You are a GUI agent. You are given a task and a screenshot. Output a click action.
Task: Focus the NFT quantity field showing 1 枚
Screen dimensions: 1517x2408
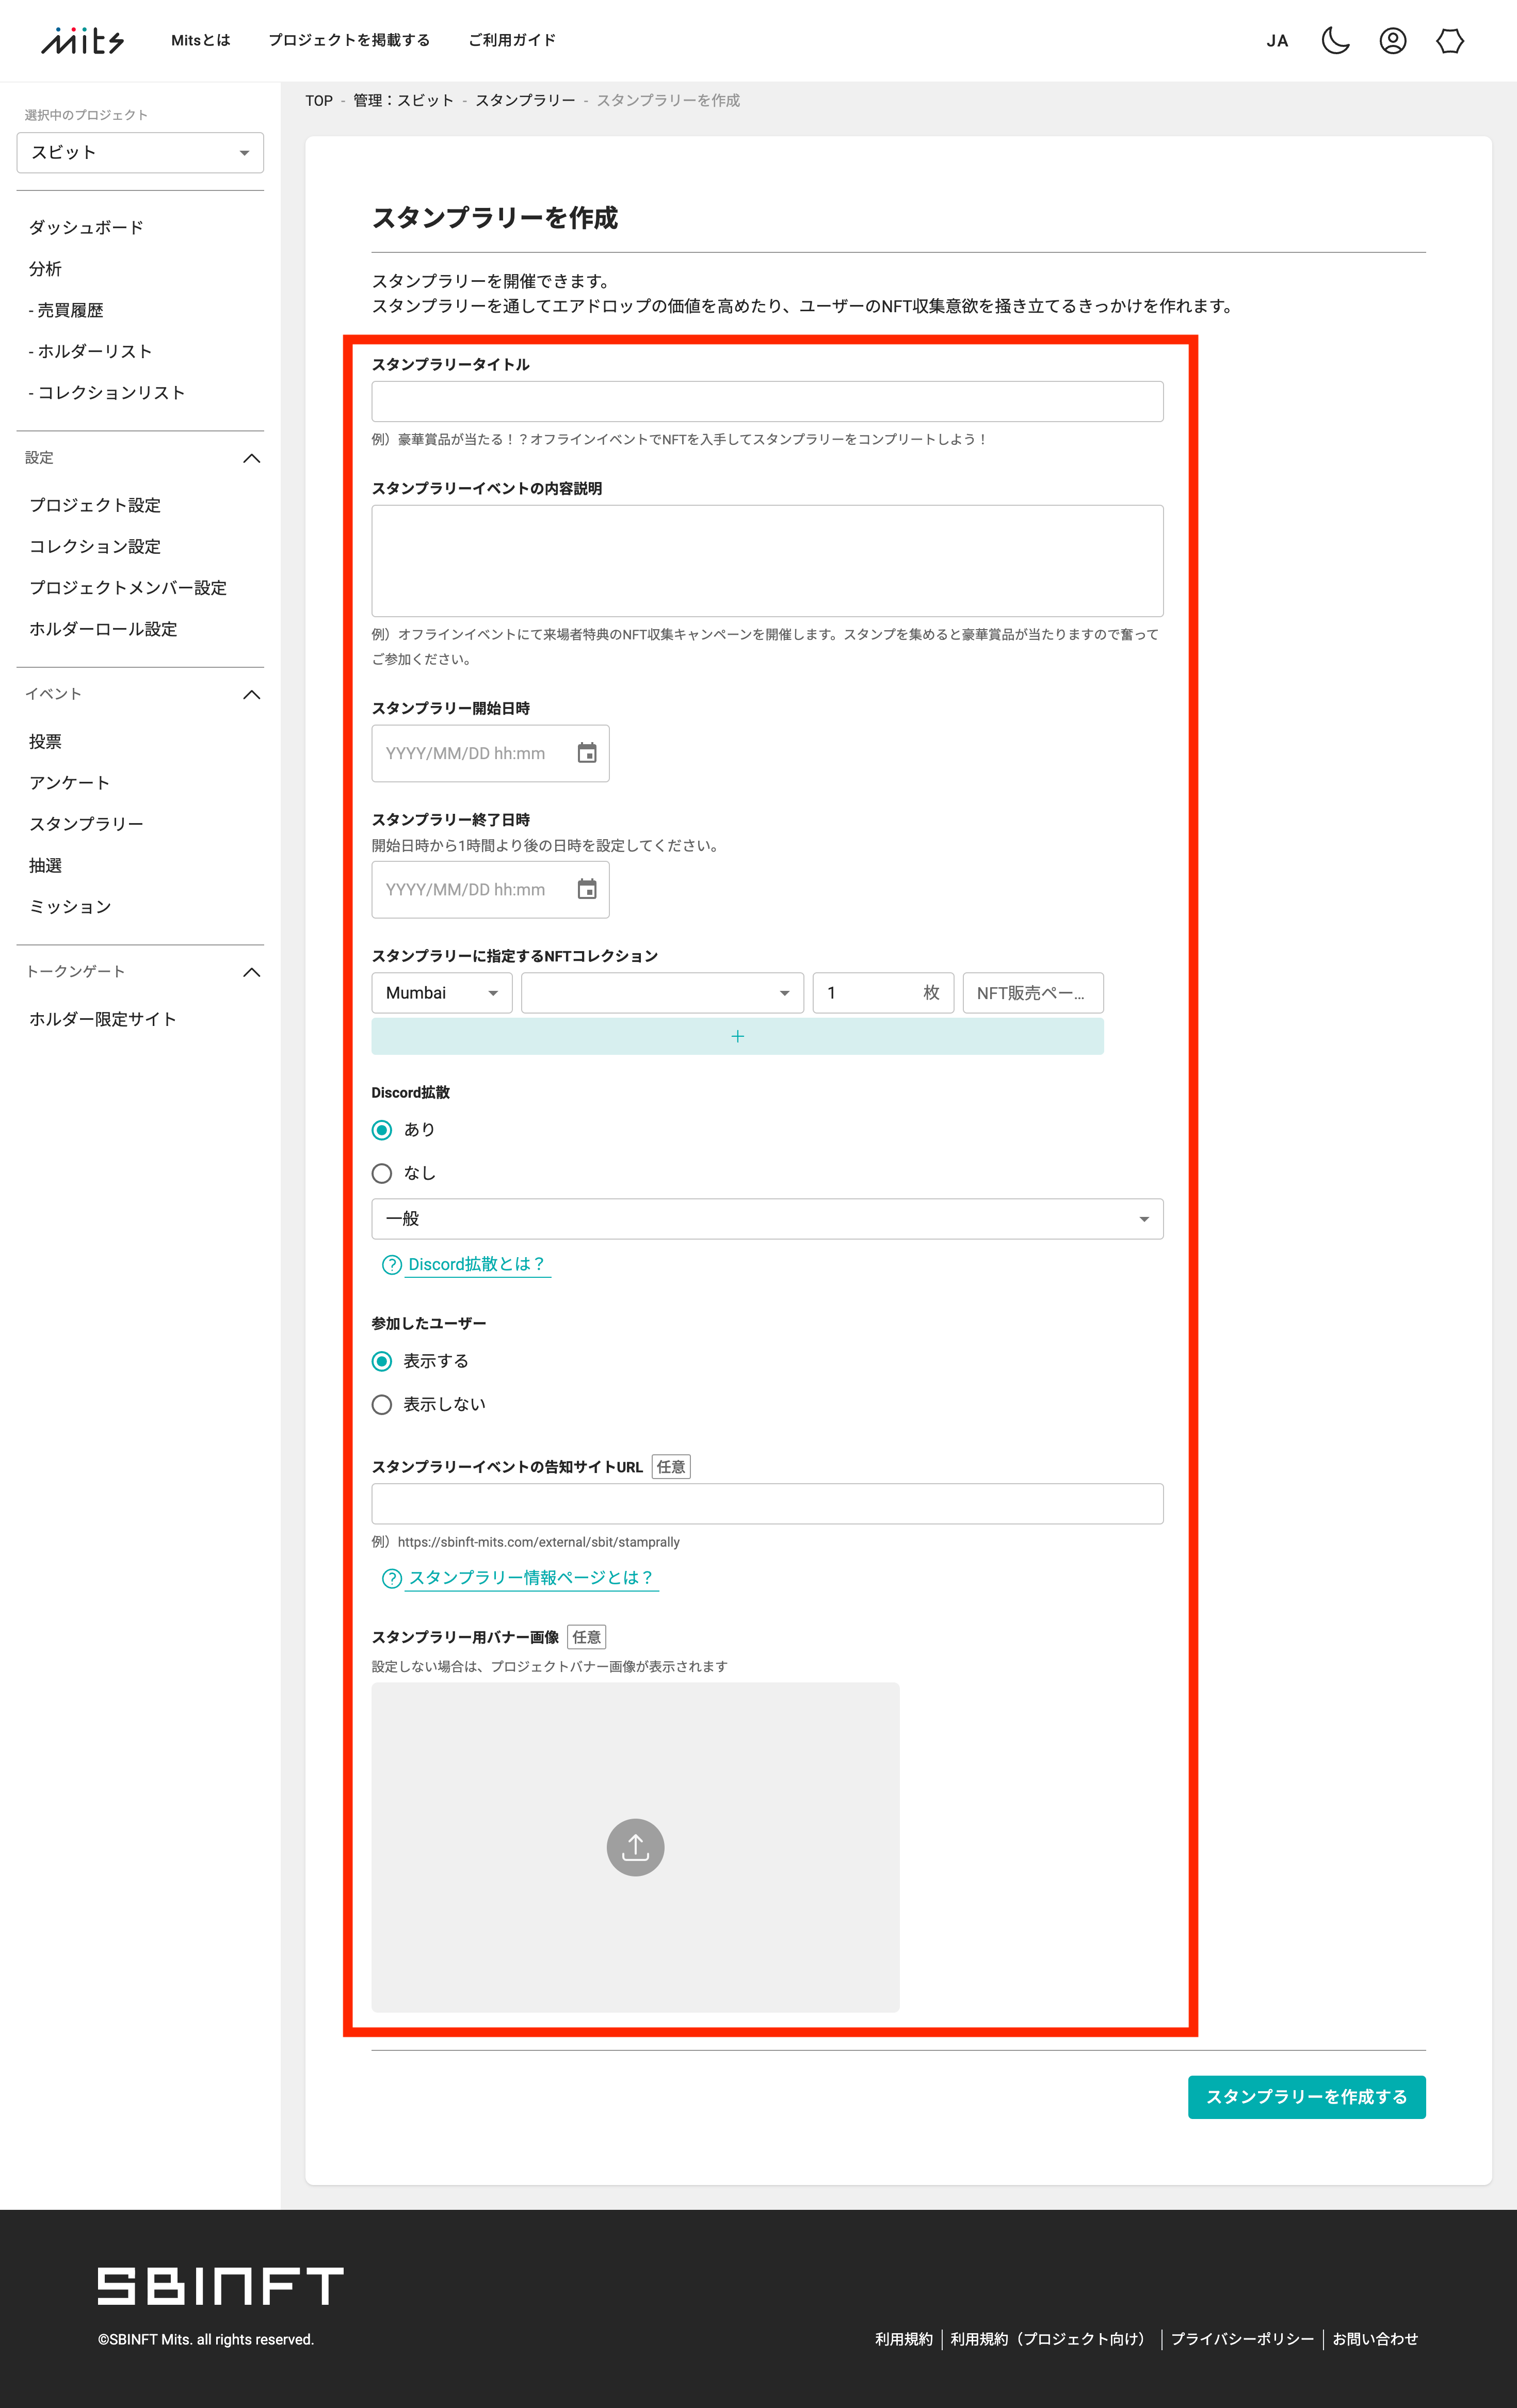pyautogui.click(x=883, y=993)
